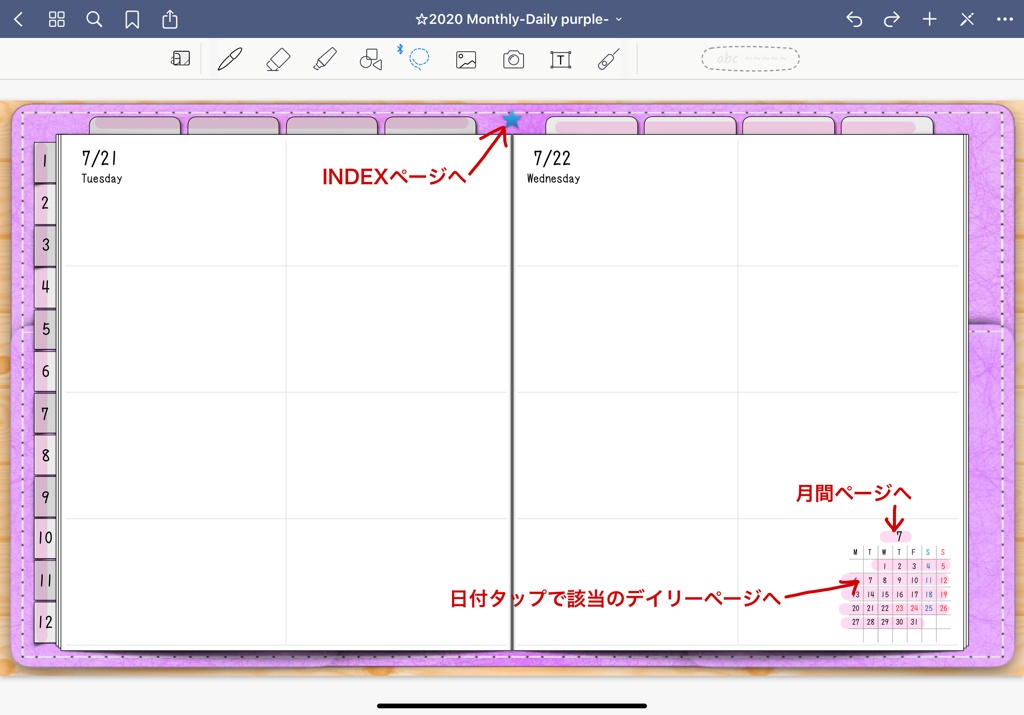
Task: Tap the pink 7 tab to open monthly page
Action: click(897, 536)
